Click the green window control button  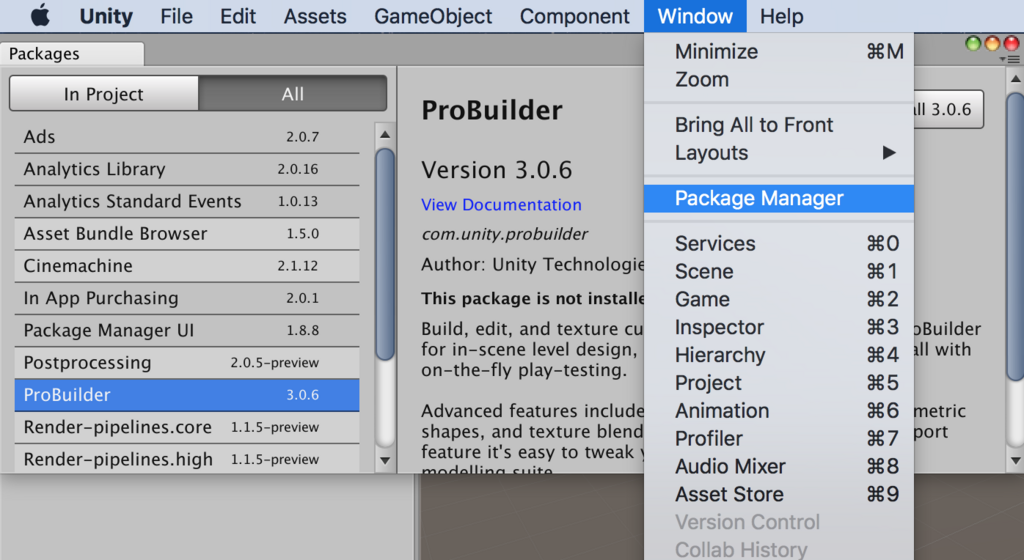pyautogui.click(x=973, y=44)
